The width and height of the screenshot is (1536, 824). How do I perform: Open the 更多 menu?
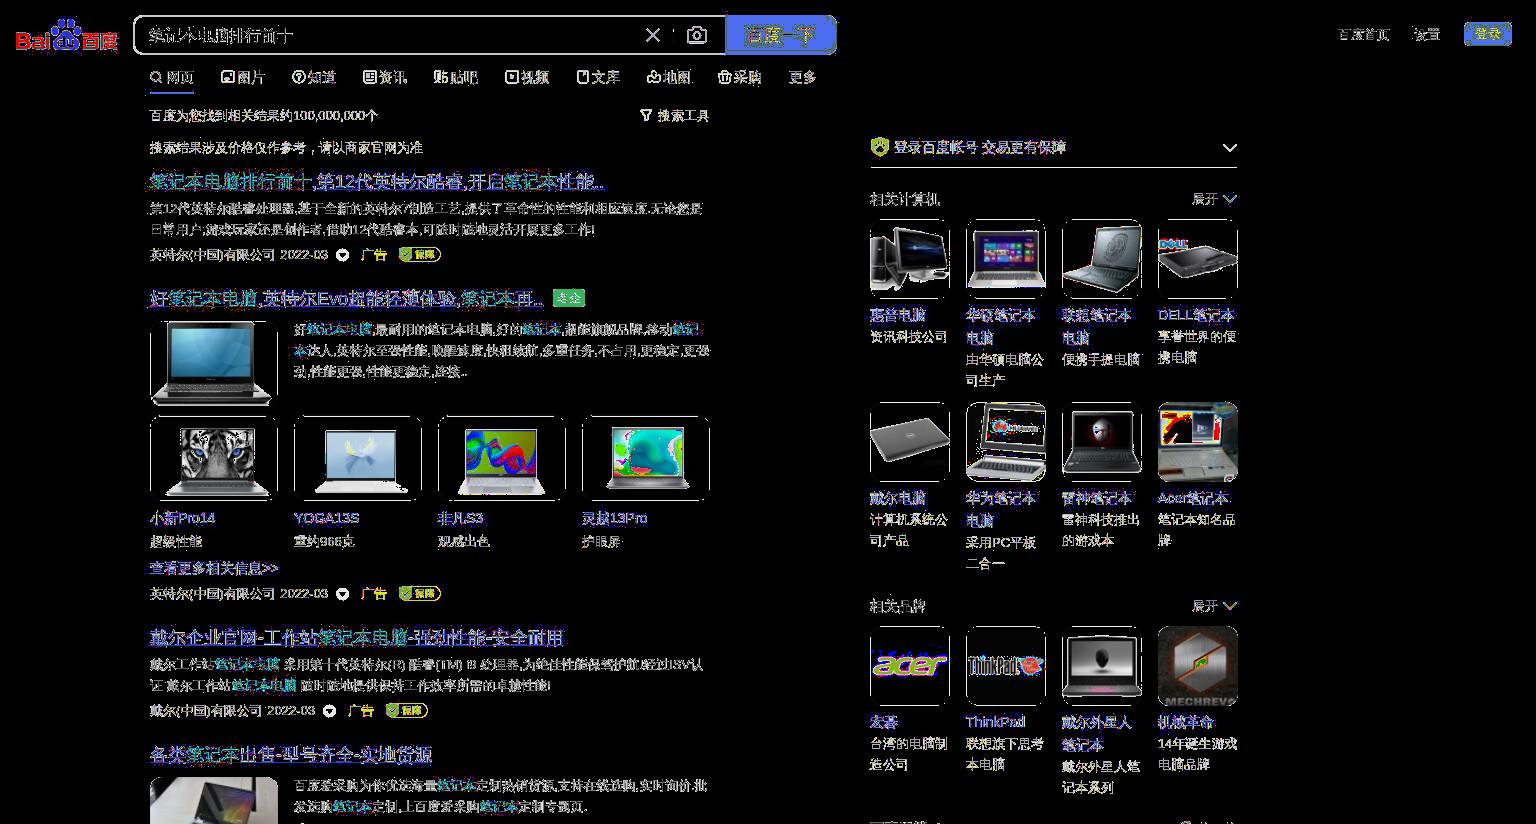802,77
